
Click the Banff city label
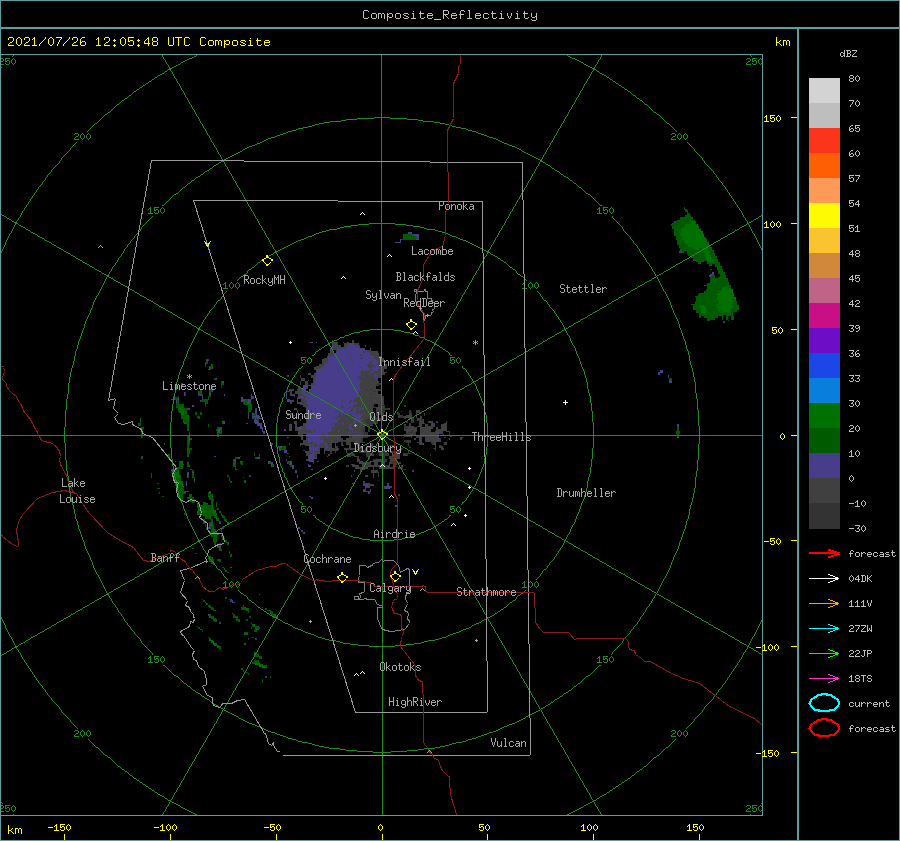click(165, 557)
